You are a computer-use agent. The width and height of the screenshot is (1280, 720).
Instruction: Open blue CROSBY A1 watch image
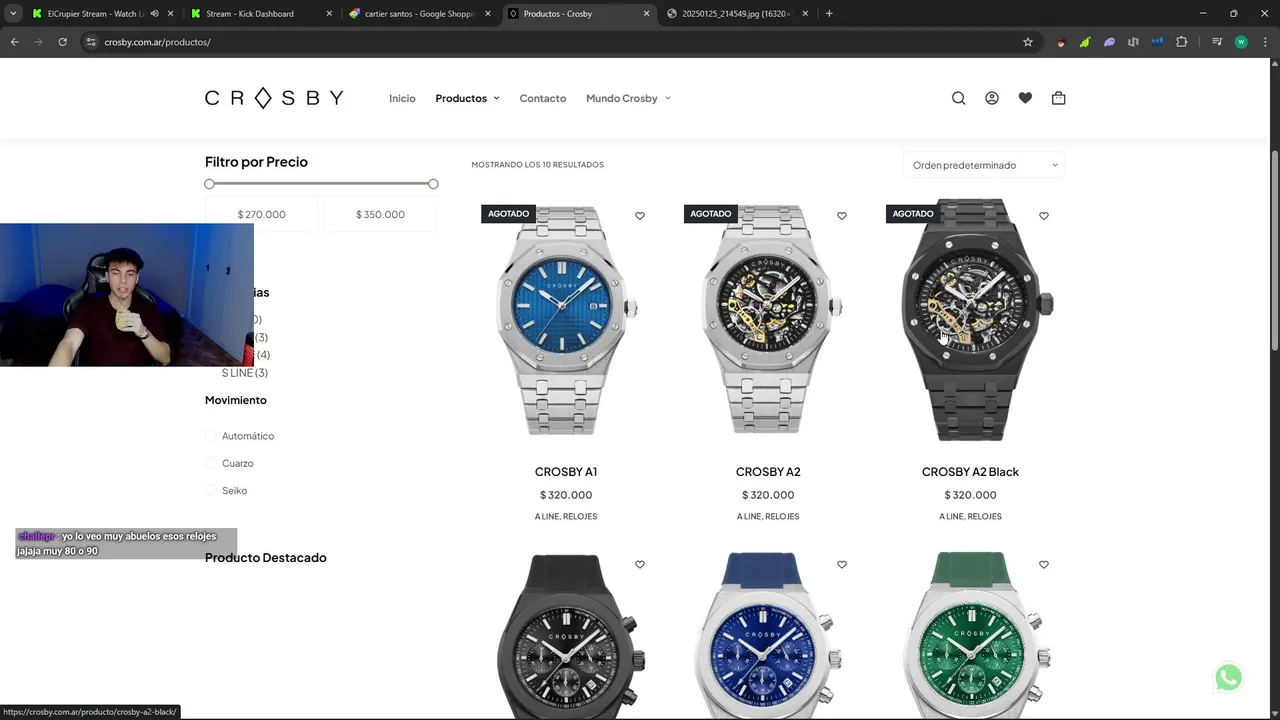point(566,320)
